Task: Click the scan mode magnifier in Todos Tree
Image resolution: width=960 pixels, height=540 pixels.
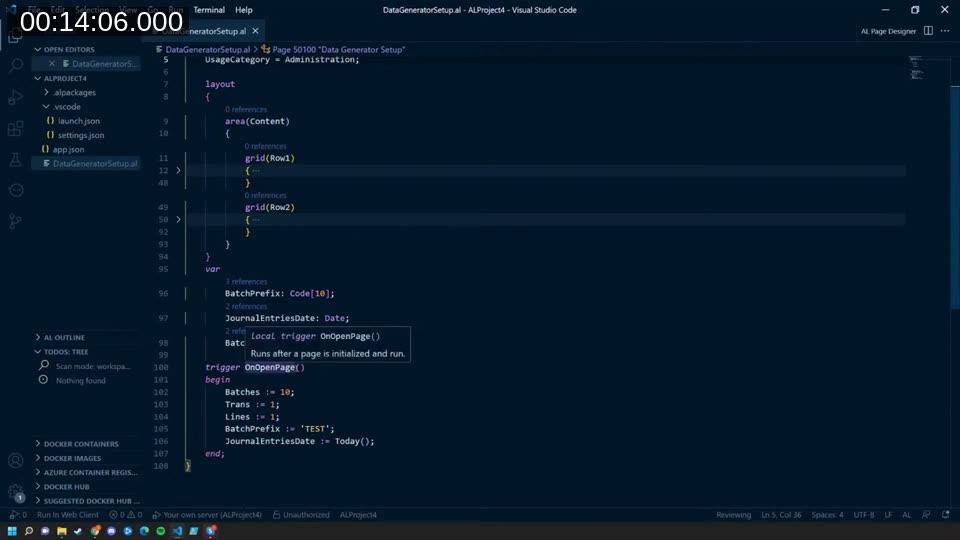Action: (x=43, y=366)
